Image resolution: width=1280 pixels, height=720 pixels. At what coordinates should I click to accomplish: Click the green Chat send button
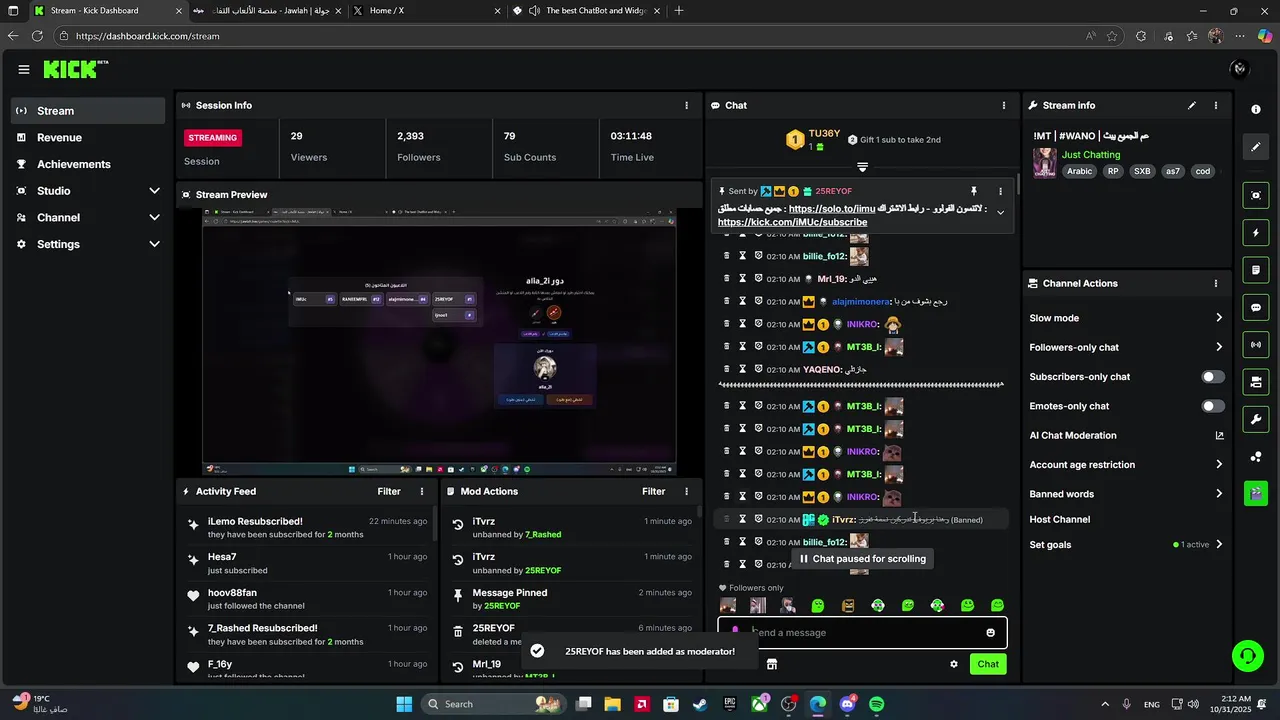pos(988,664)
